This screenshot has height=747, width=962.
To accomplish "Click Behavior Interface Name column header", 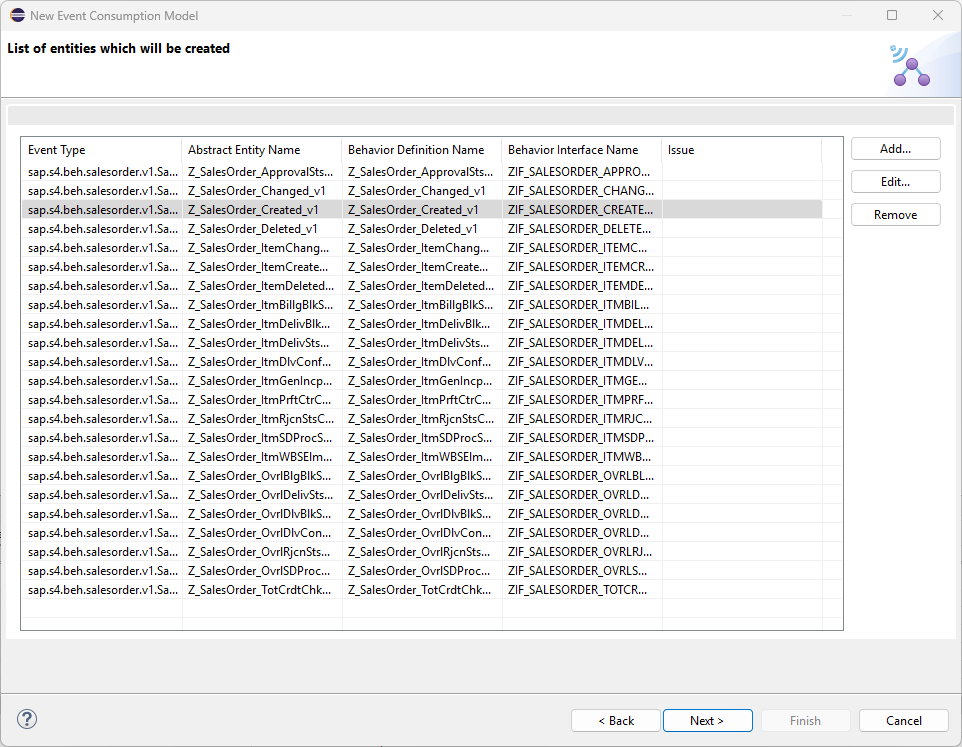I will [581, 150].
